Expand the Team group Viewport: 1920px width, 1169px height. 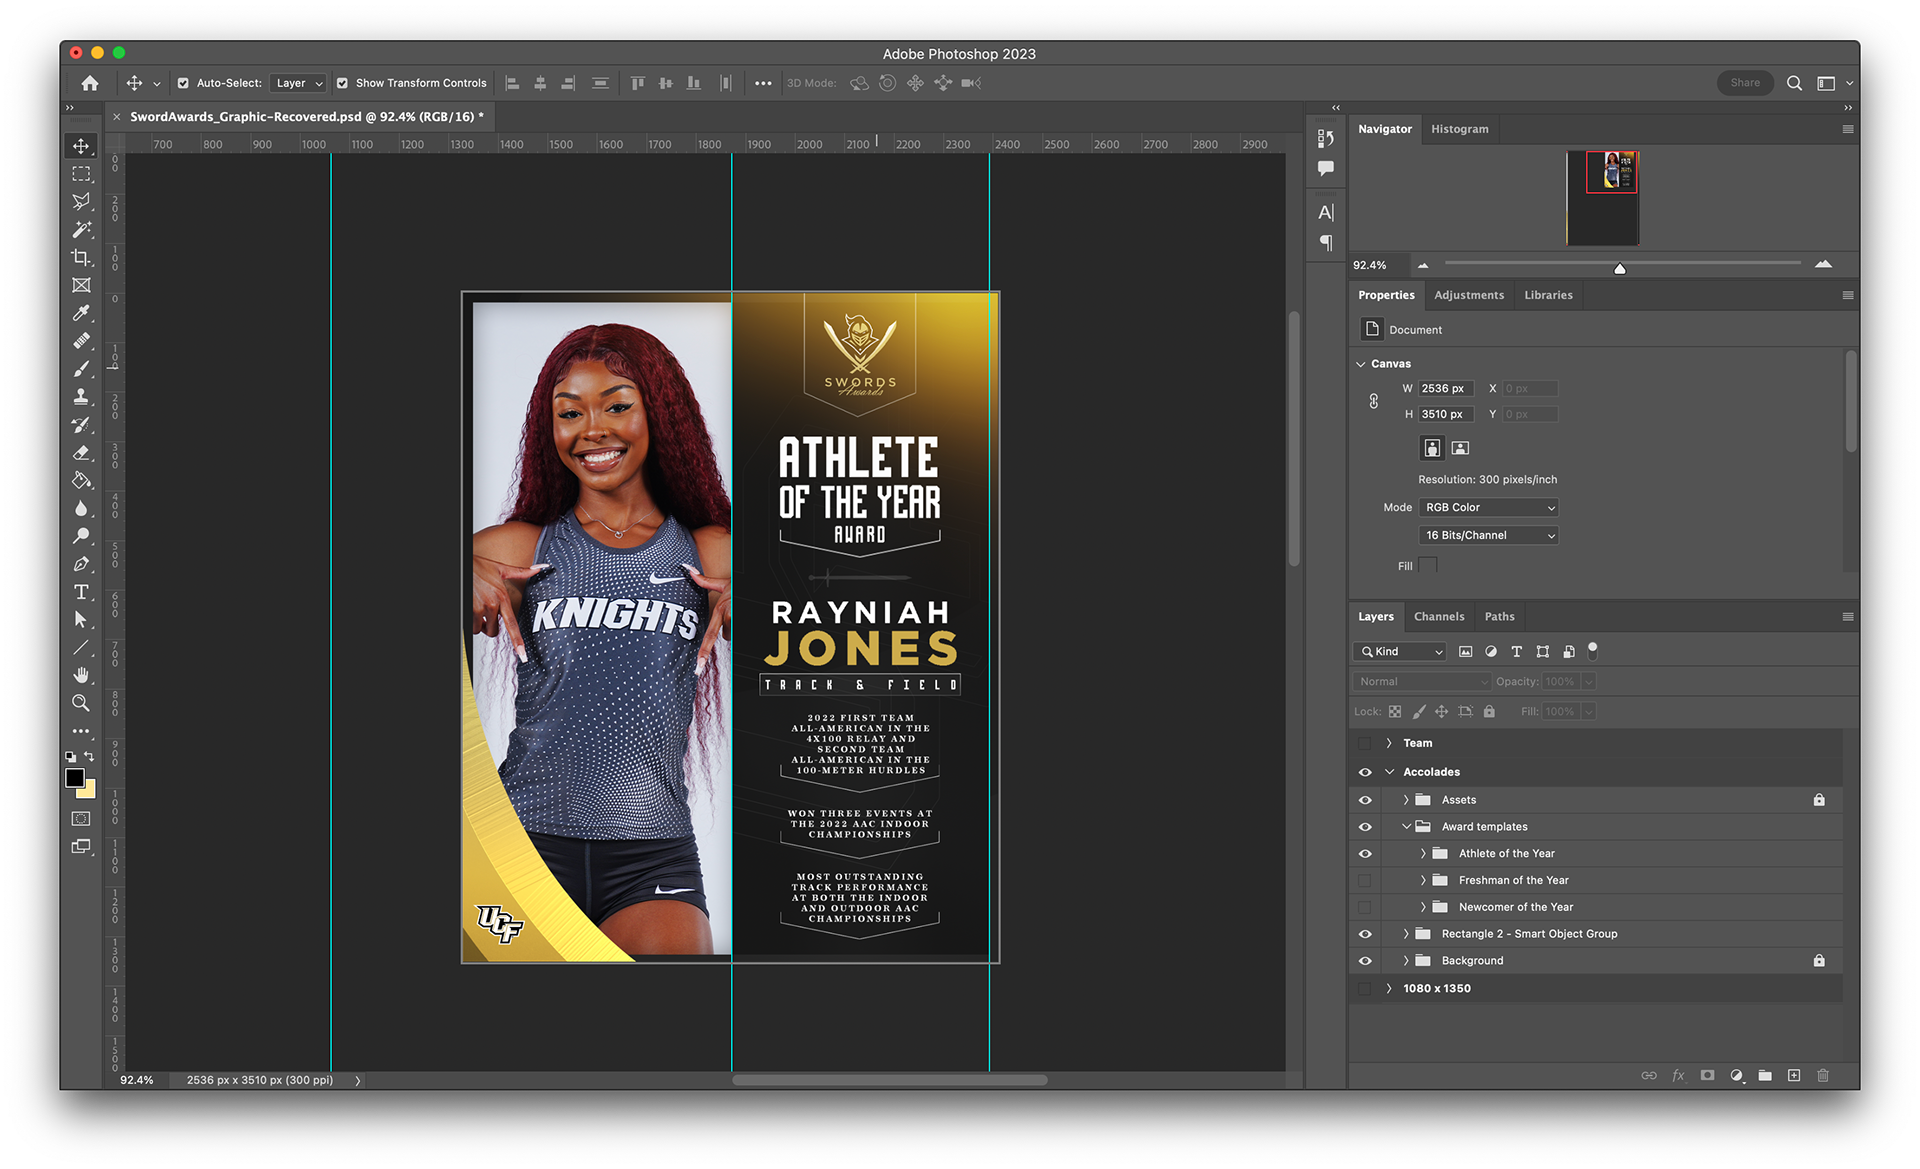point(1389,743)
